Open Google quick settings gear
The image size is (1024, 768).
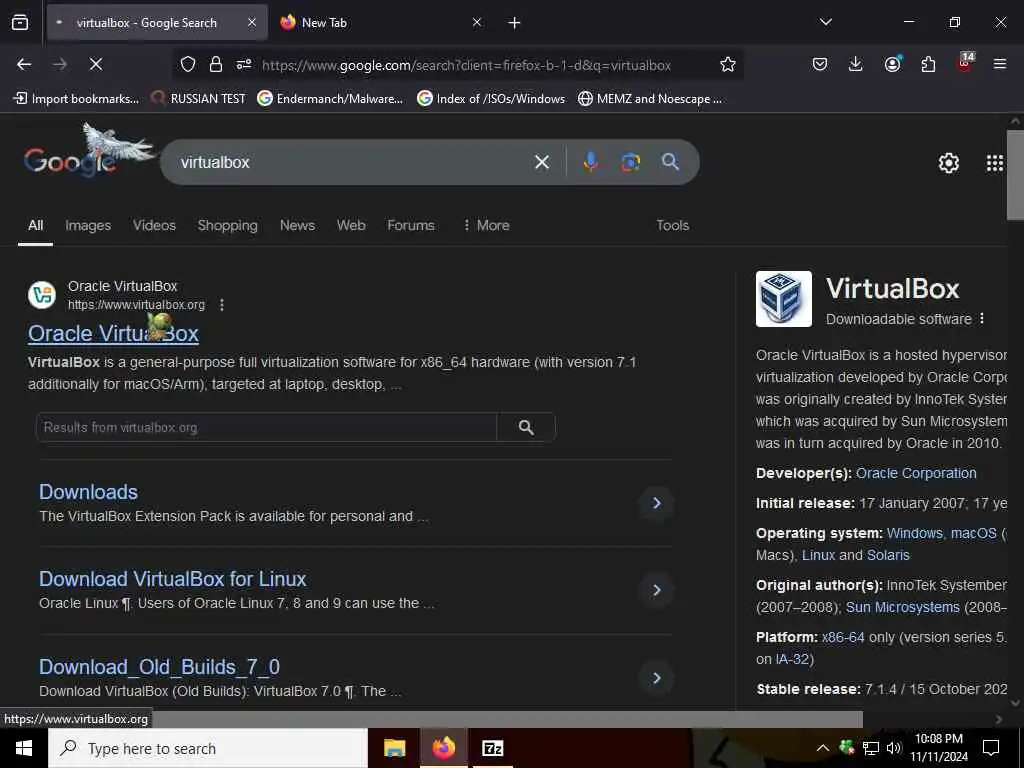pyautogui.click(x=948, y=163)
